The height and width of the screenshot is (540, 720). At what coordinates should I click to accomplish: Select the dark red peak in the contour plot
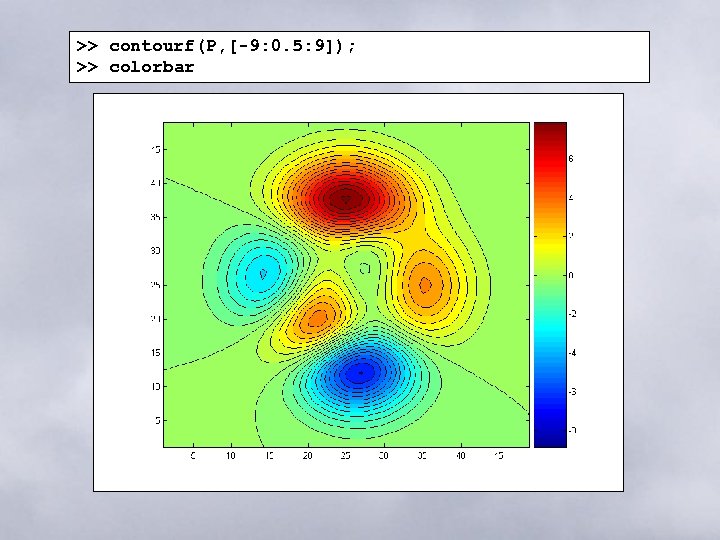point(345,200)
